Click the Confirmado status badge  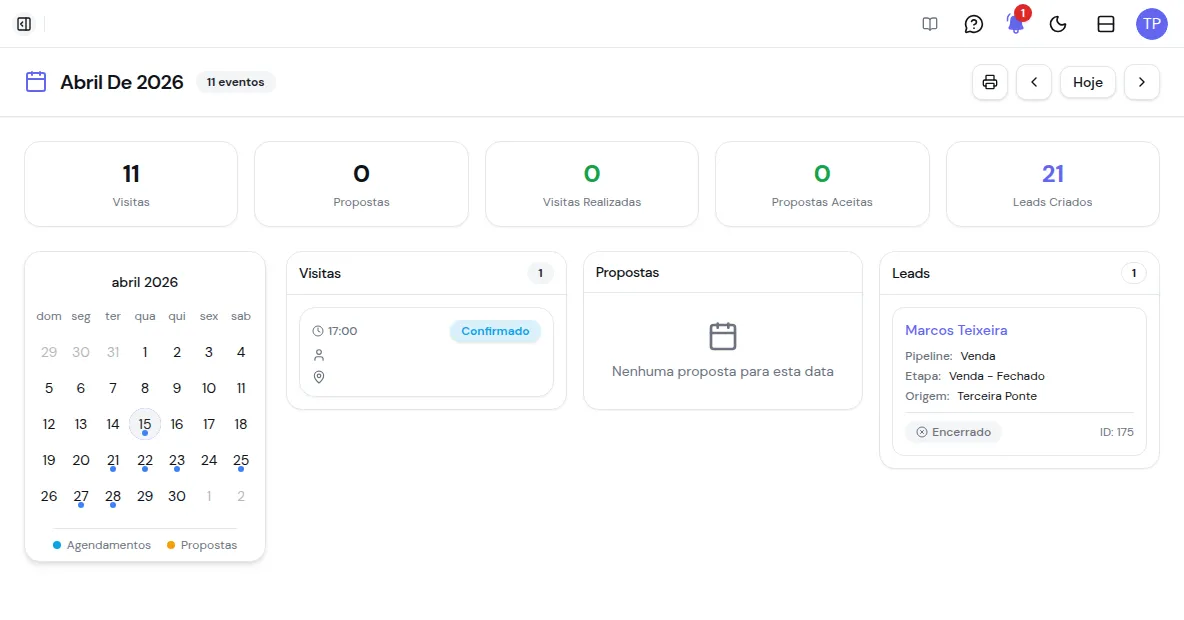(x=495, y=331)
